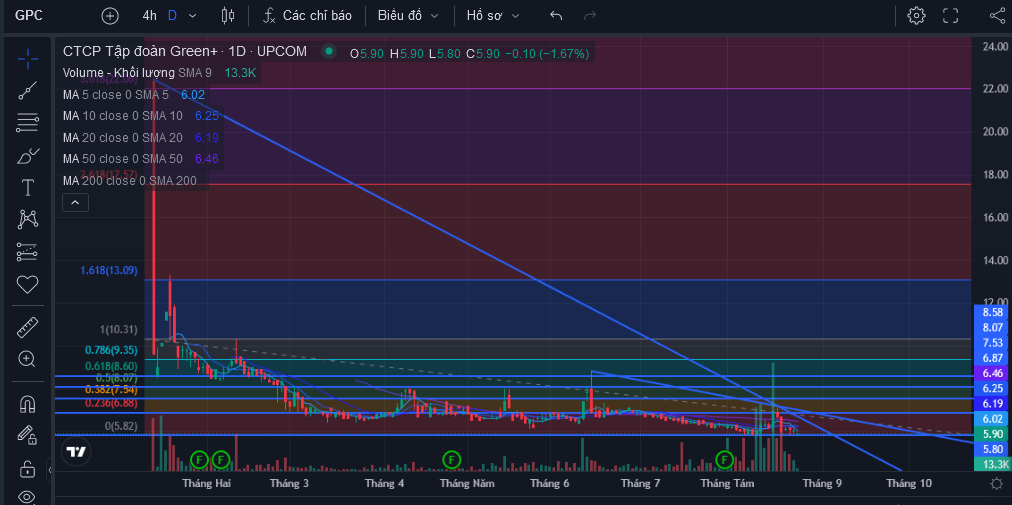The image size is (1012, 505).
Task: Select the MA 5 close 0 SMA 5 legend
Action: coord(116,95)
